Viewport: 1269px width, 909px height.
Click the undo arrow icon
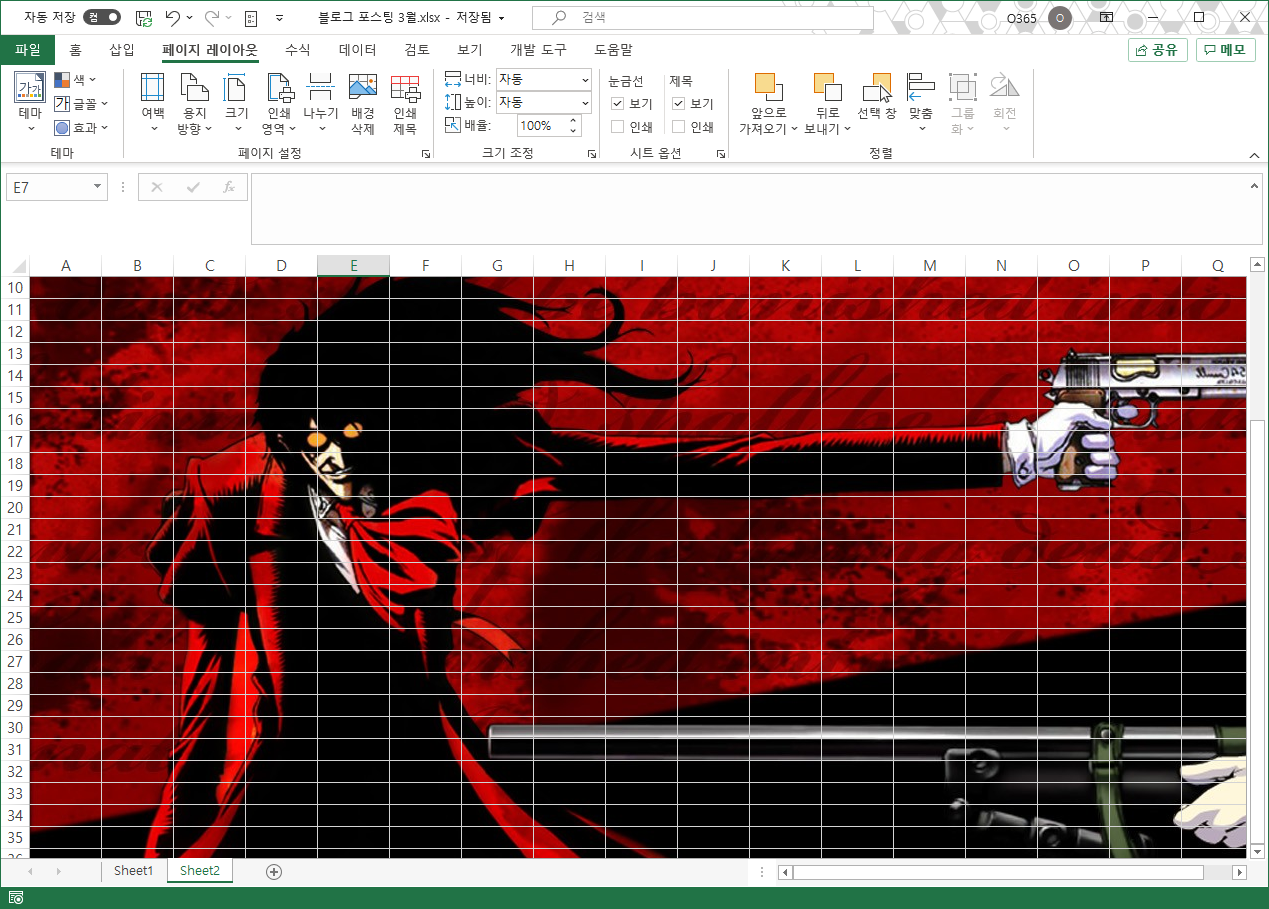tap(173, 18)
